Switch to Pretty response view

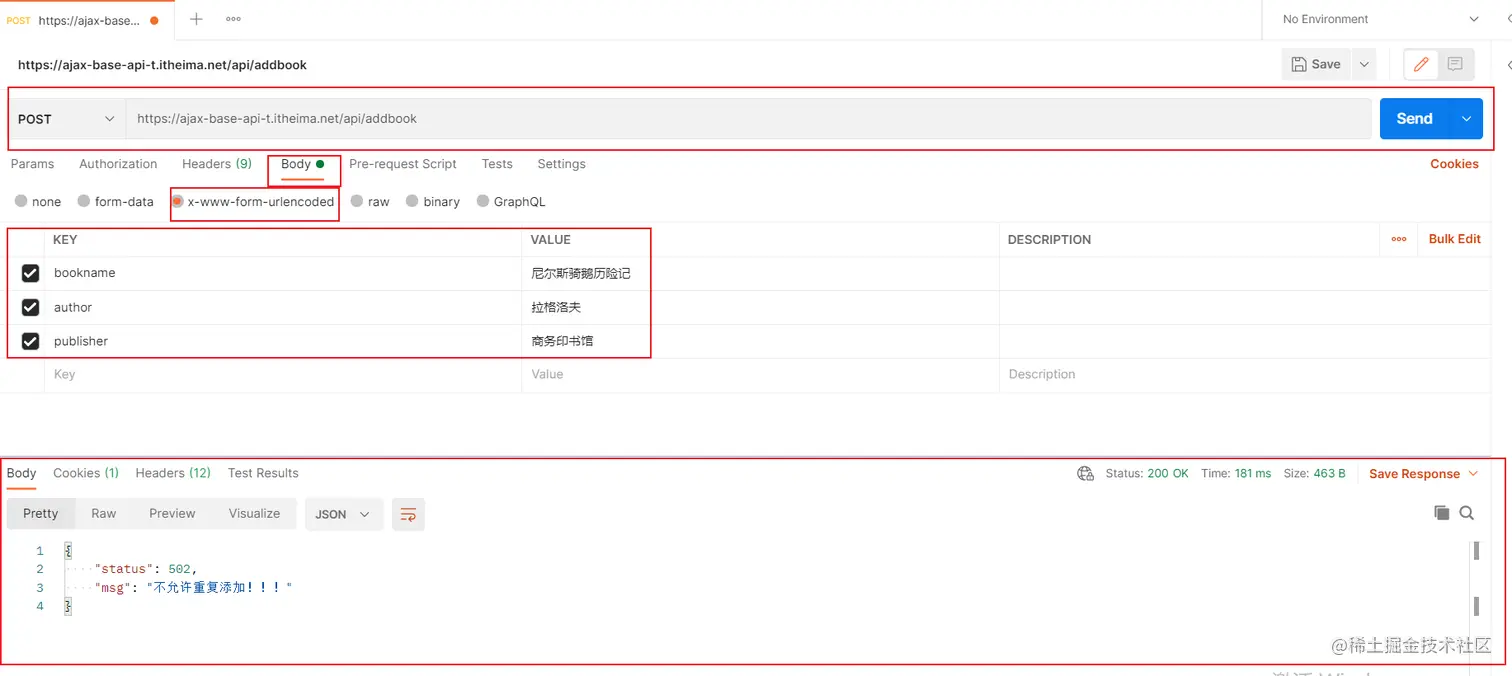pos(41,514)
